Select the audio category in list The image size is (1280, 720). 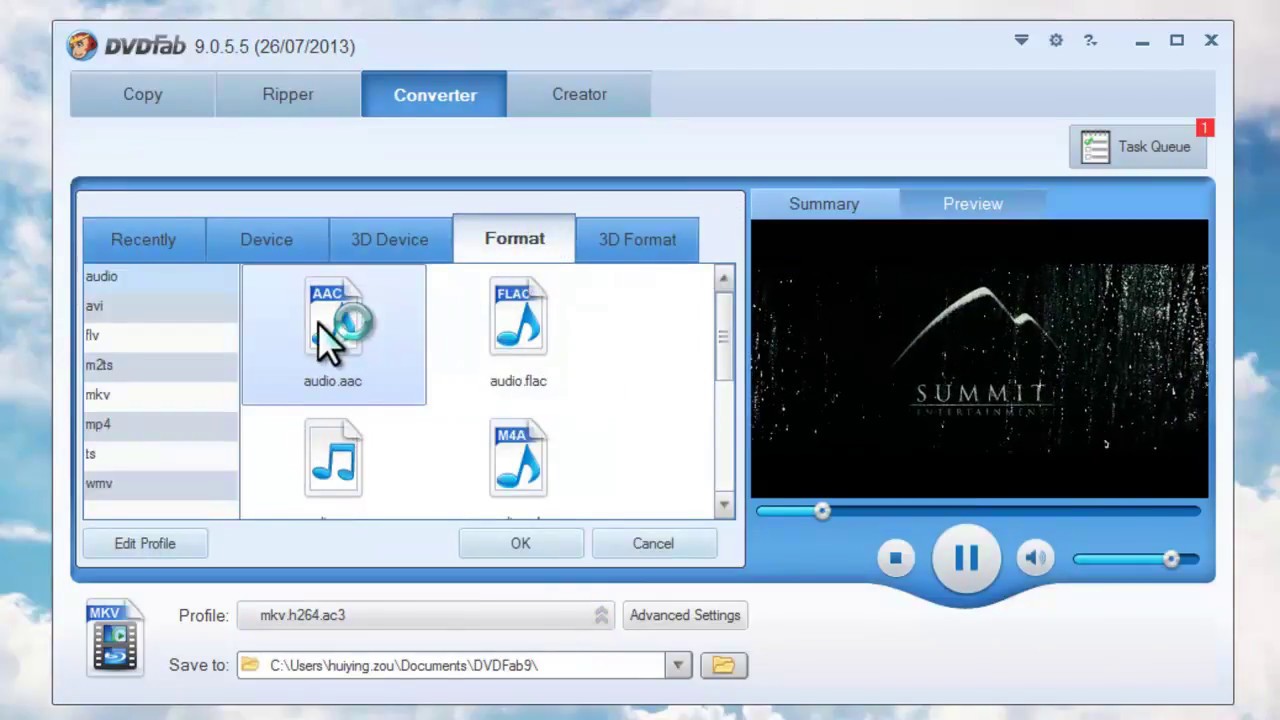[x=161, y=277]
